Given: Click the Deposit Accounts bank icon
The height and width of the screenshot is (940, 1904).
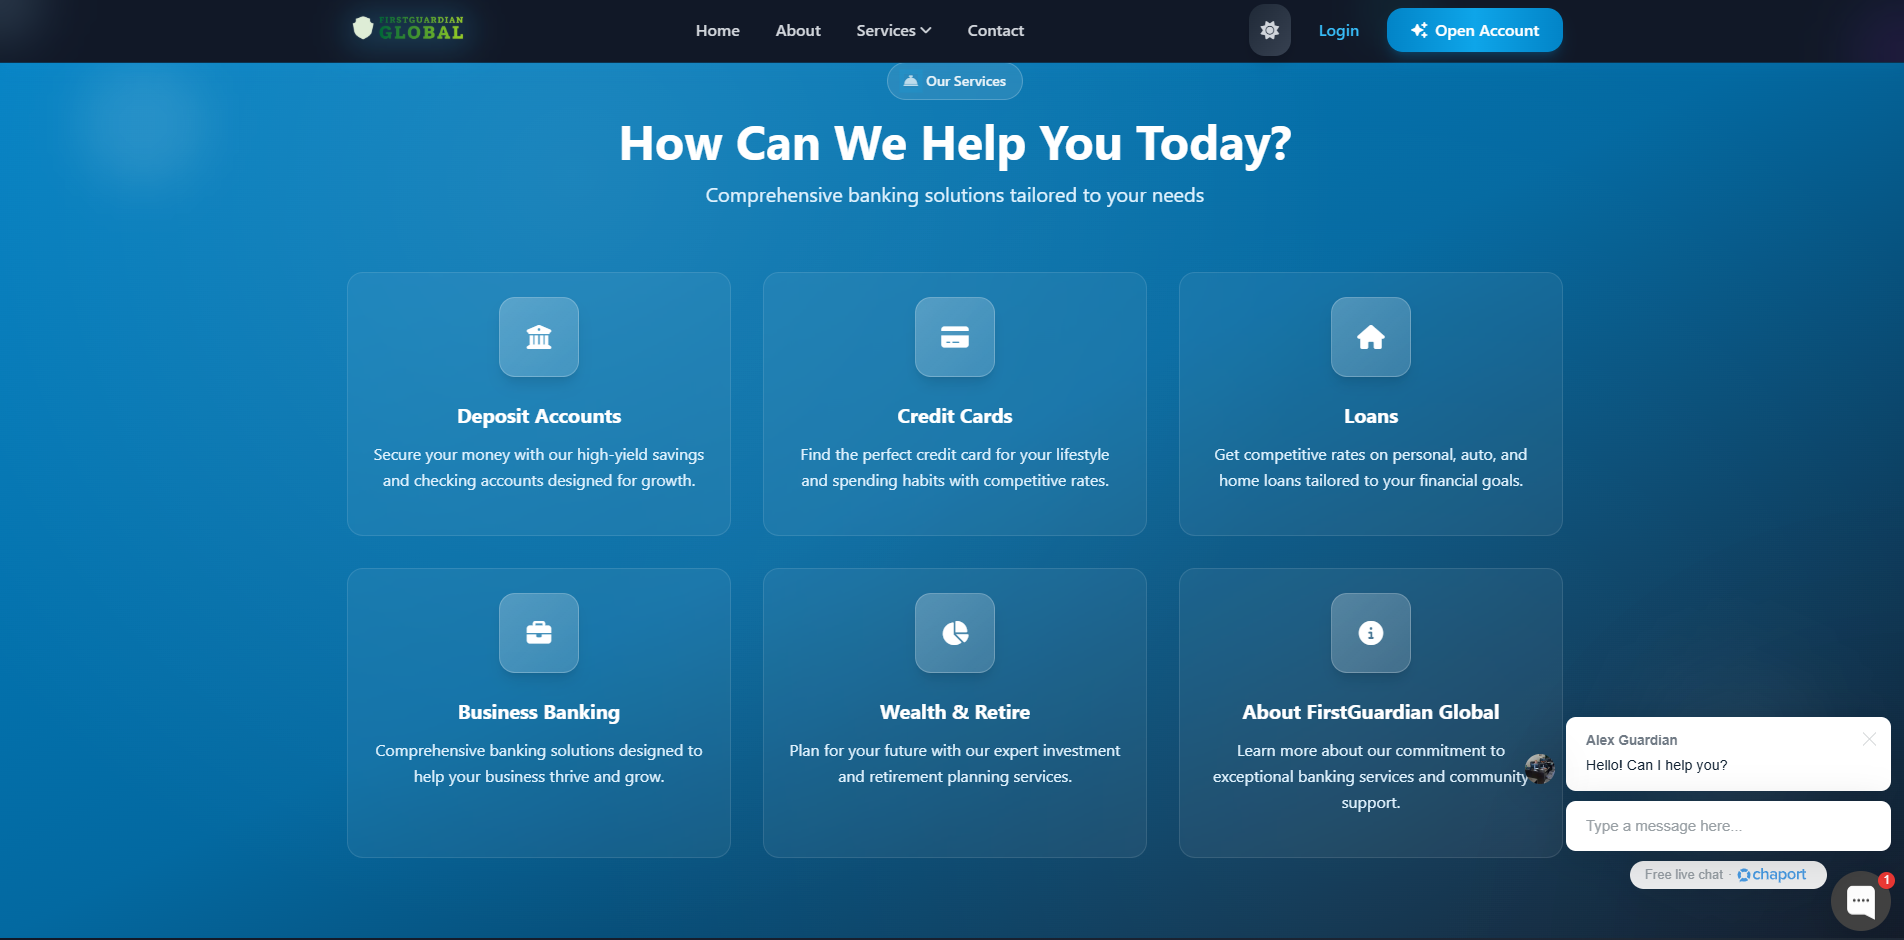Looking at the screenshot, I should click(539, 337).
